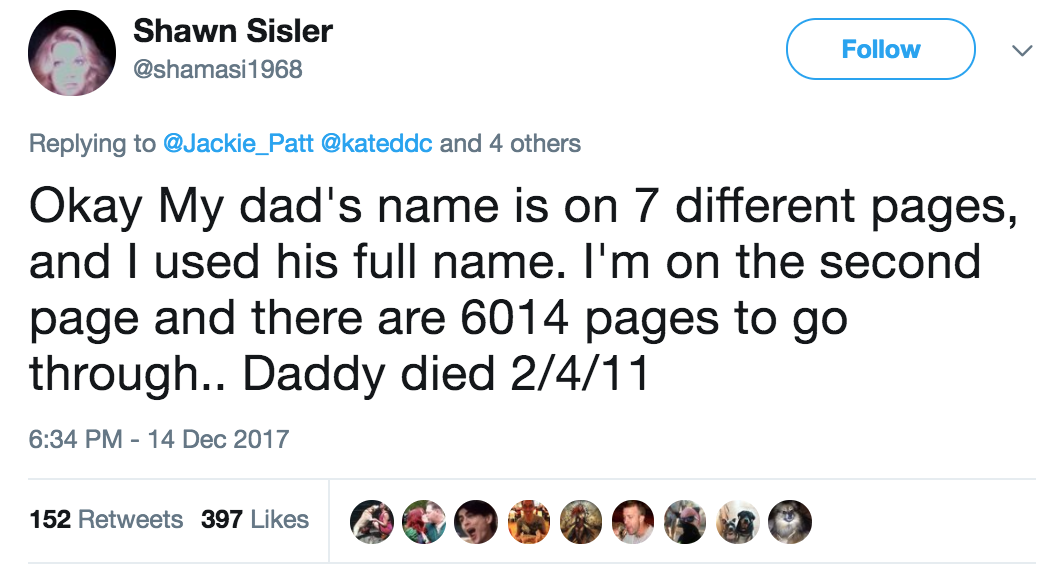
Task: Click the liker avatar of a shouting dark-haired person
Action: point(476,520)
